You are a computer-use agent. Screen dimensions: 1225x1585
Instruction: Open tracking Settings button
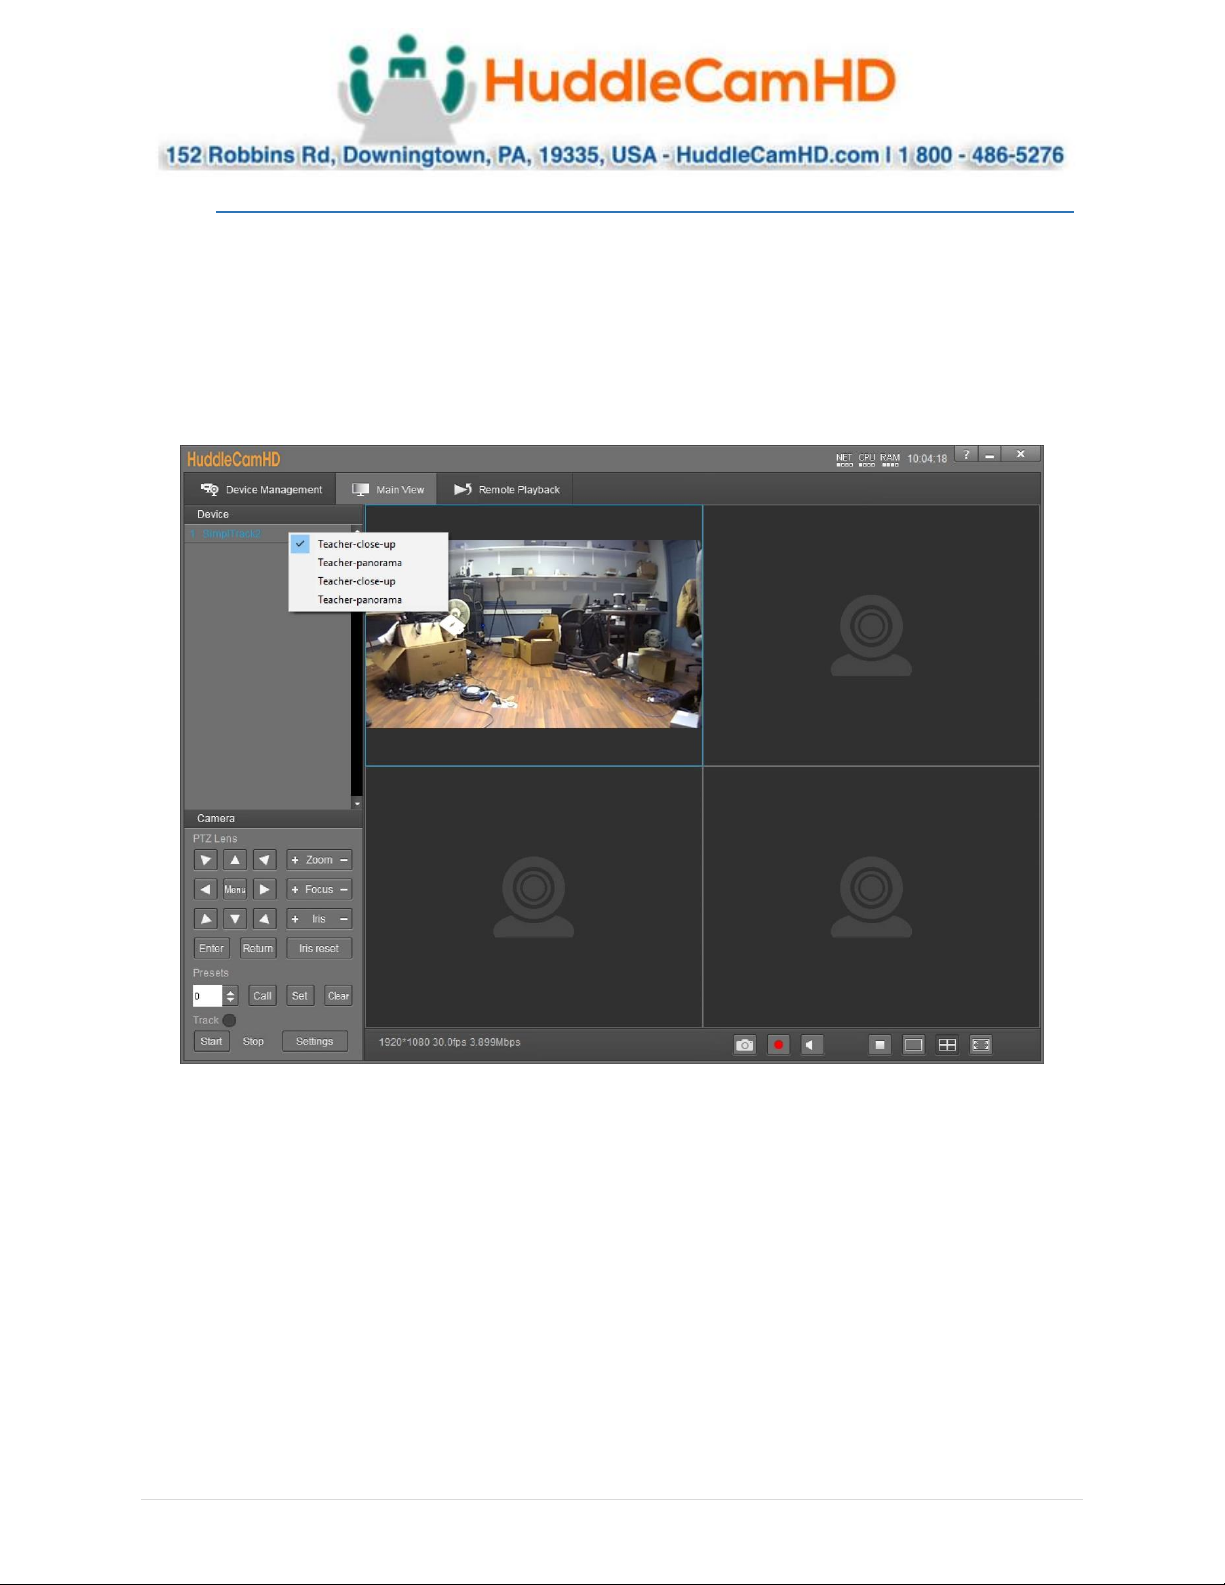[x=315, y=1042]
